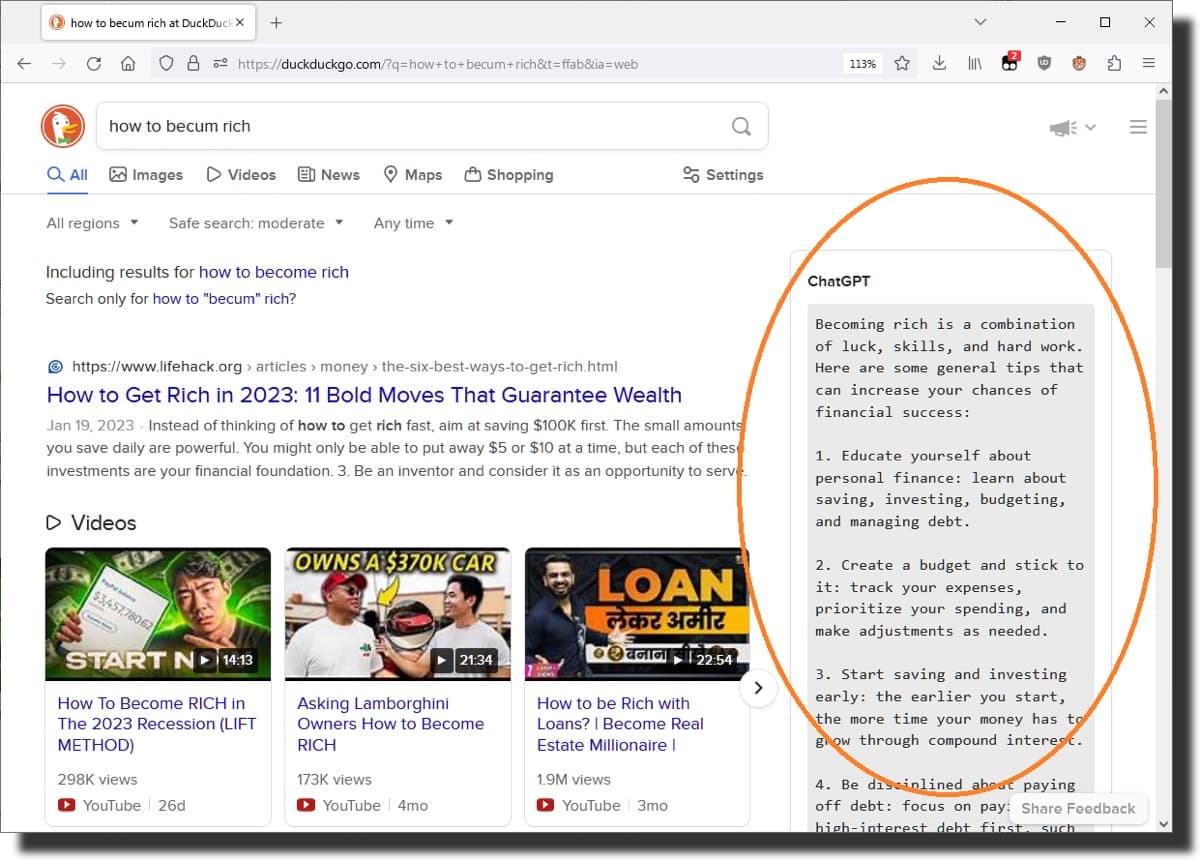
Task: Click the magnifier search icon in search box
Action: click(x=741, y=126)
